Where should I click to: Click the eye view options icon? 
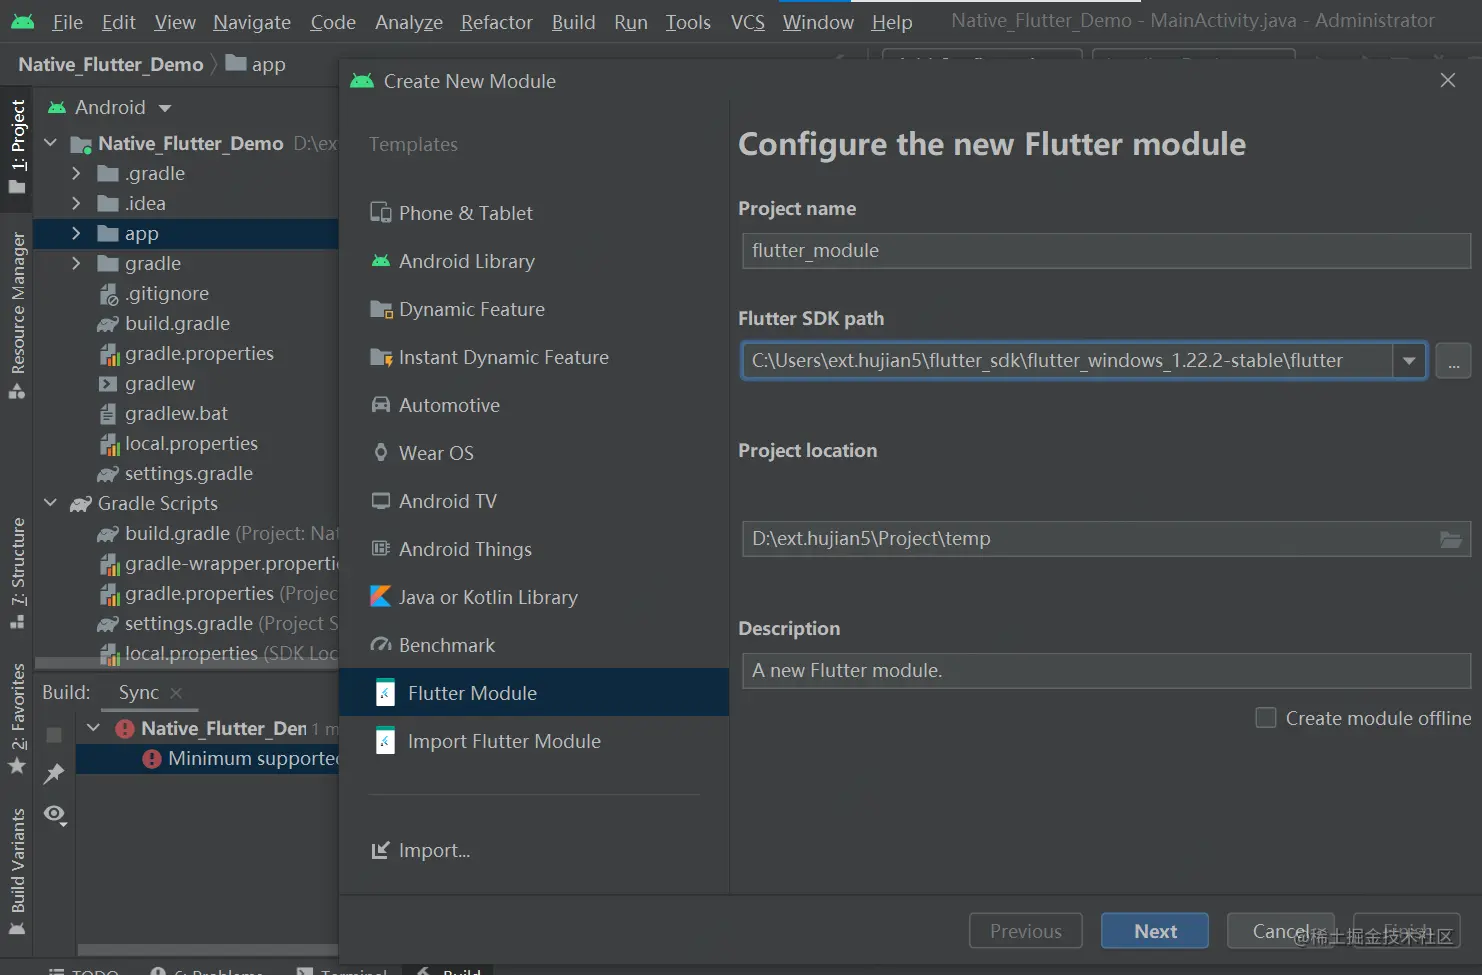[x=55, y=814]
